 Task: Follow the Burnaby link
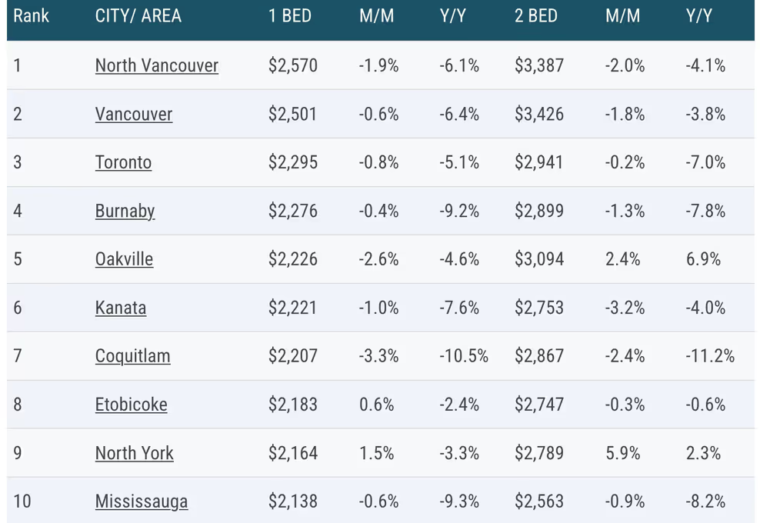124,211
